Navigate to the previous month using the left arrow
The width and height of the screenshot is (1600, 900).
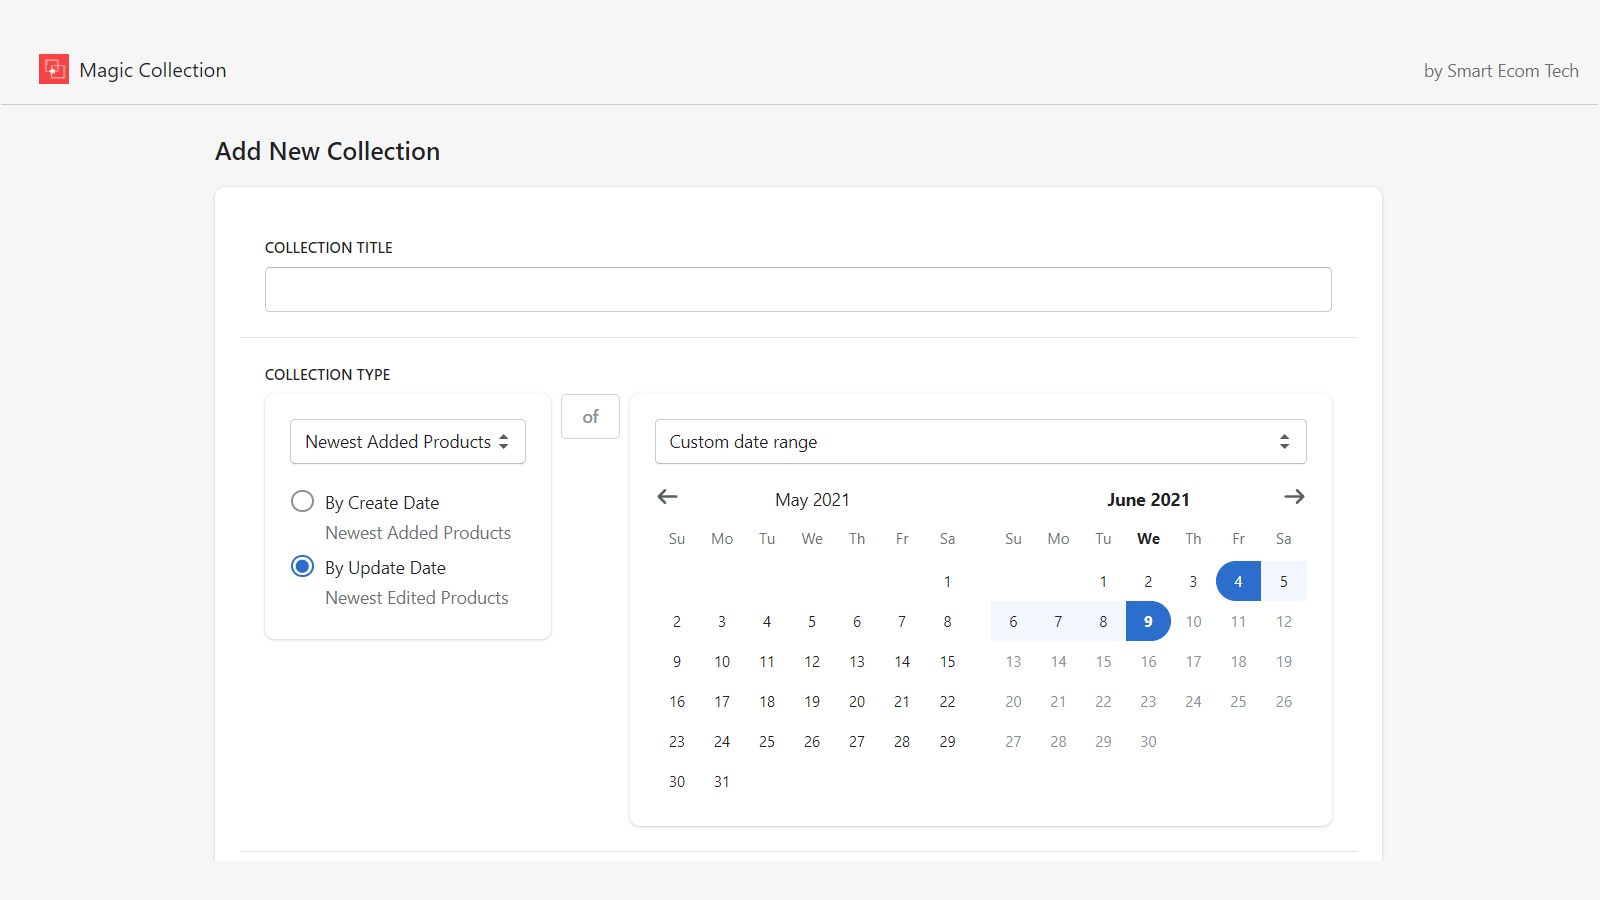667,497
